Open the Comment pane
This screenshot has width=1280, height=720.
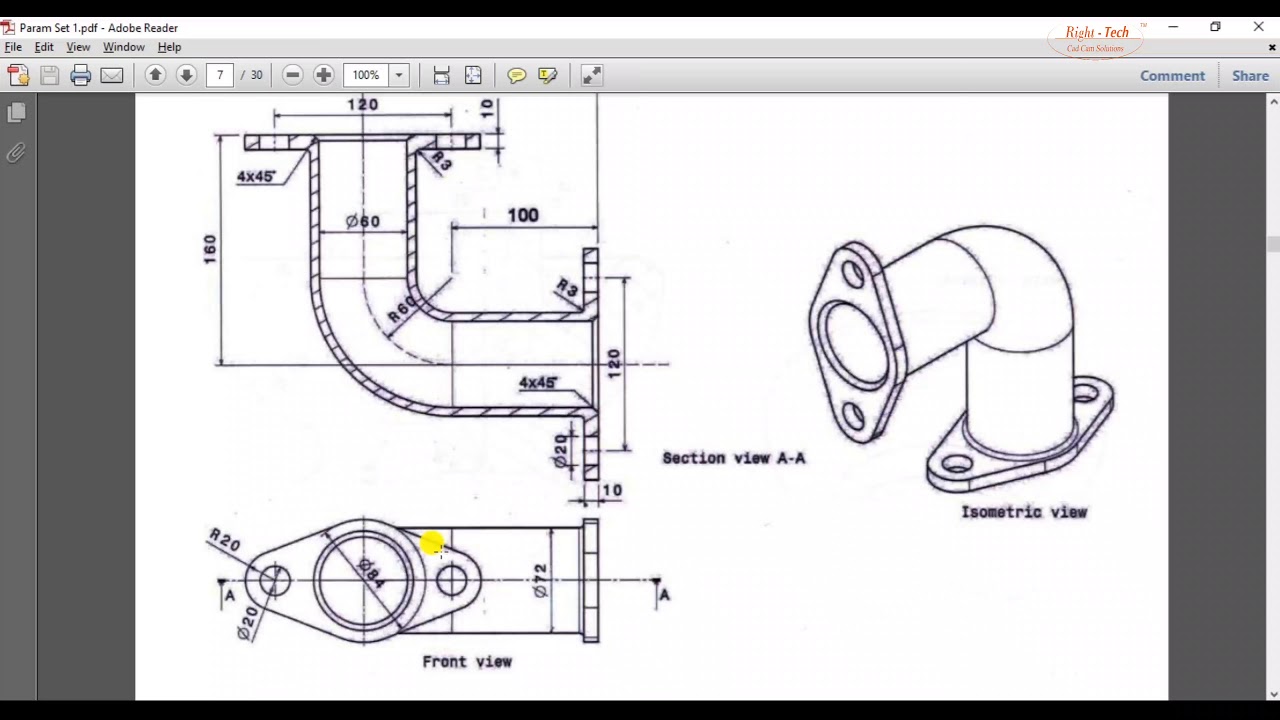click(1172, 76)
